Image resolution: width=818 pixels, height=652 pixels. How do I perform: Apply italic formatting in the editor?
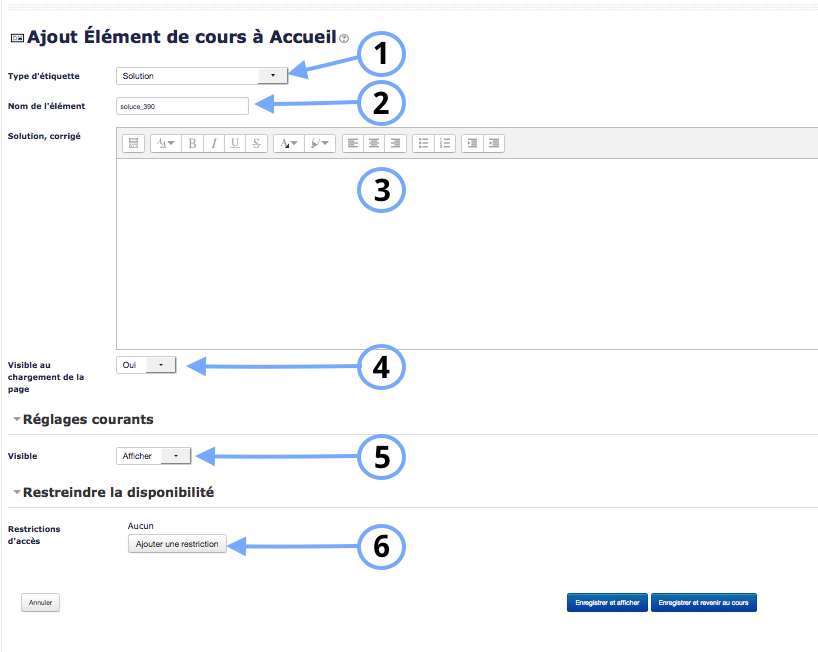[x=214, y=144]
